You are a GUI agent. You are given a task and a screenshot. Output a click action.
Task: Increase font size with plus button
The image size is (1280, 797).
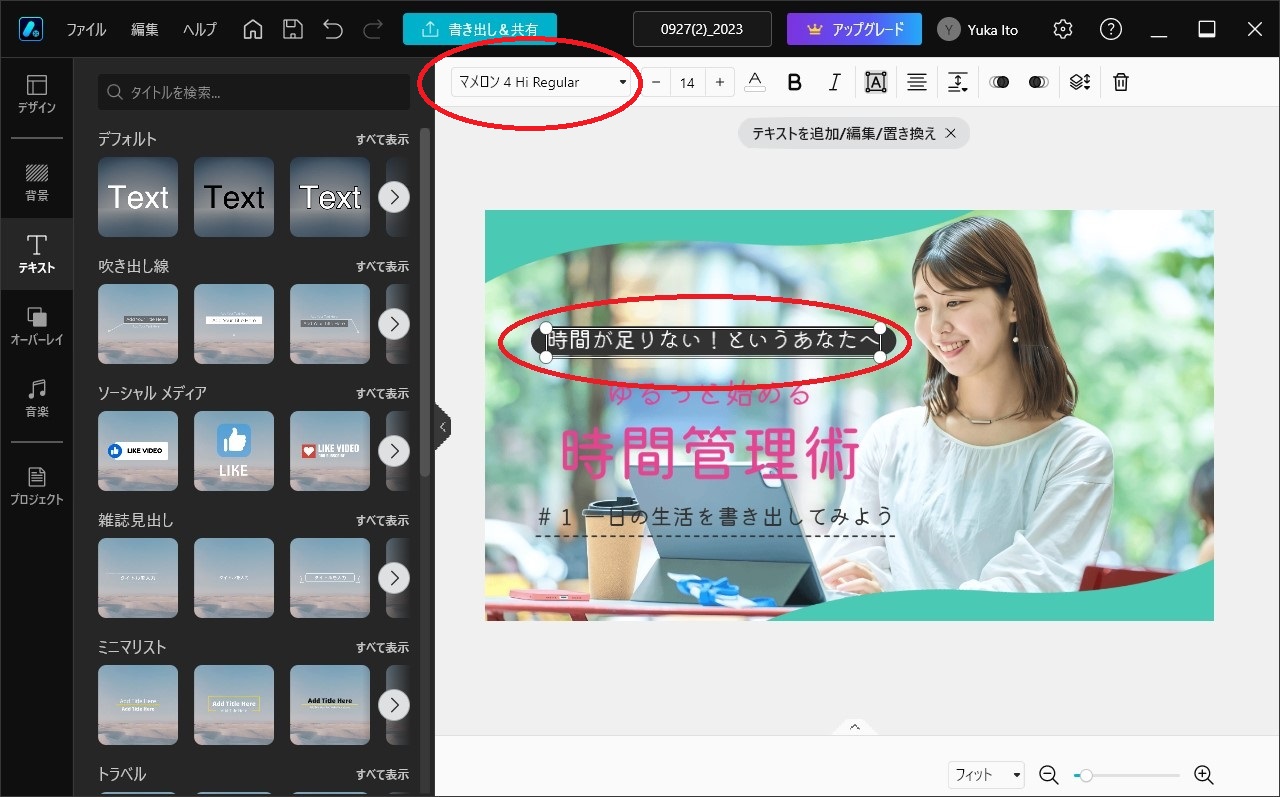(x=719, y=82)
